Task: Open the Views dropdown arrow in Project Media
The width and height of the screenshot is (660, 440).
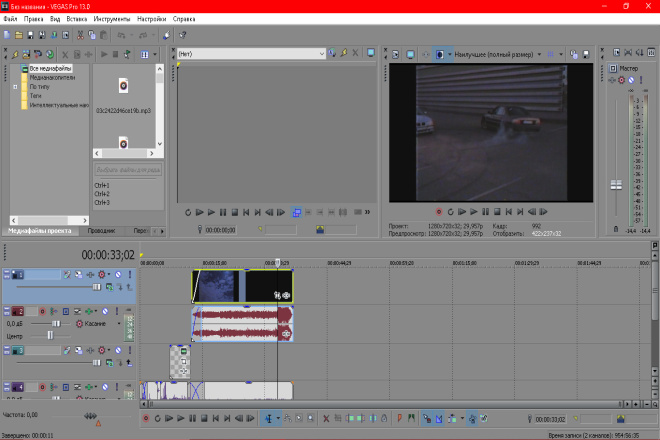Action: point(155,54)
